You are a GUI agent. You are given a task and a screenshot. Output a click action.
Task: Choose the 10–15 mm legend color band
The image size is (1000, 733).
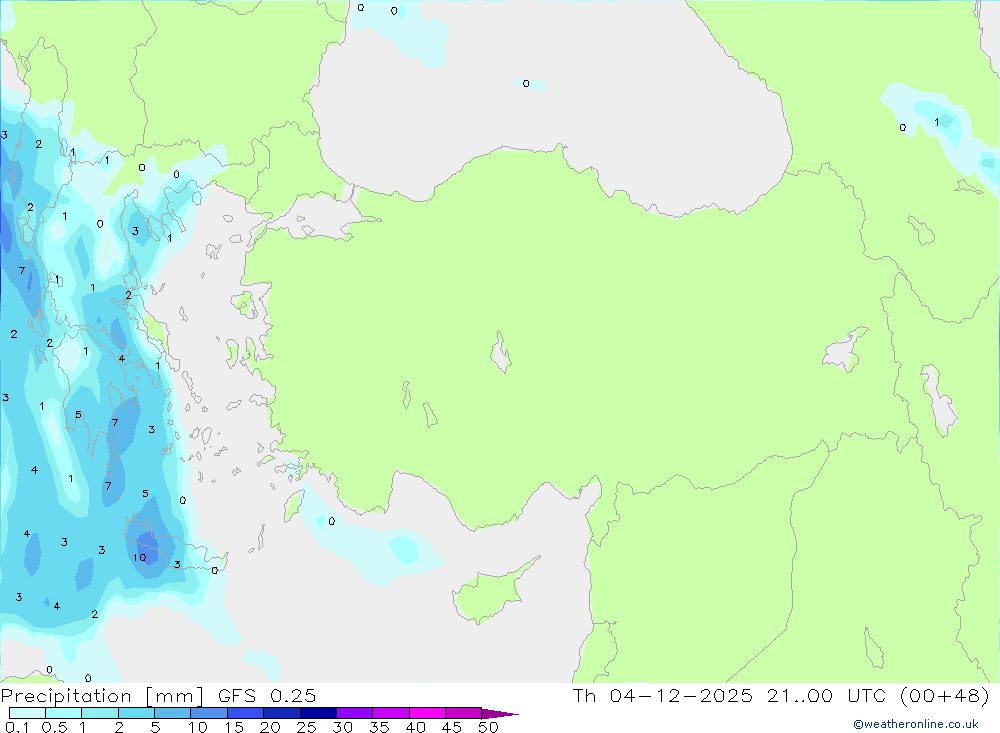coord(209,713)
